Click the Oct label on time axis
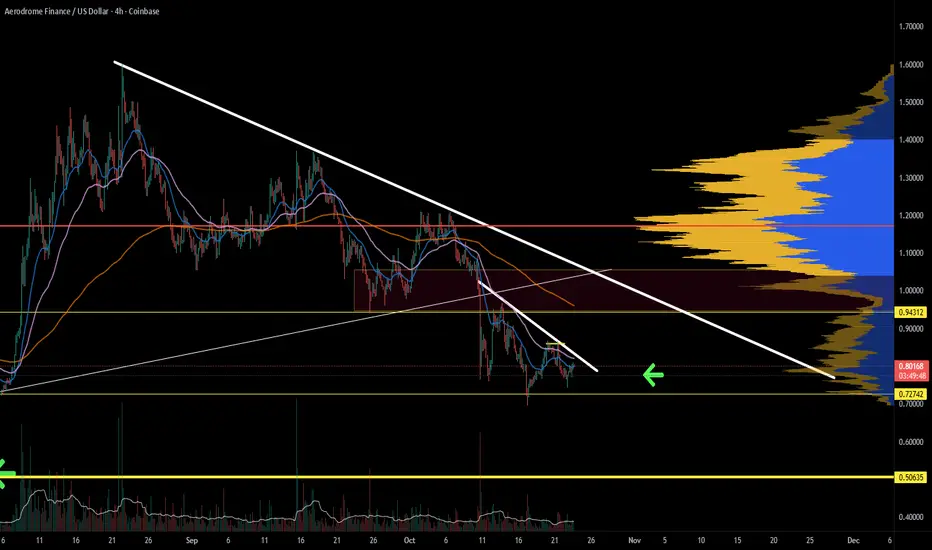This screenshot has width=932, height=550. click(409, 540)
